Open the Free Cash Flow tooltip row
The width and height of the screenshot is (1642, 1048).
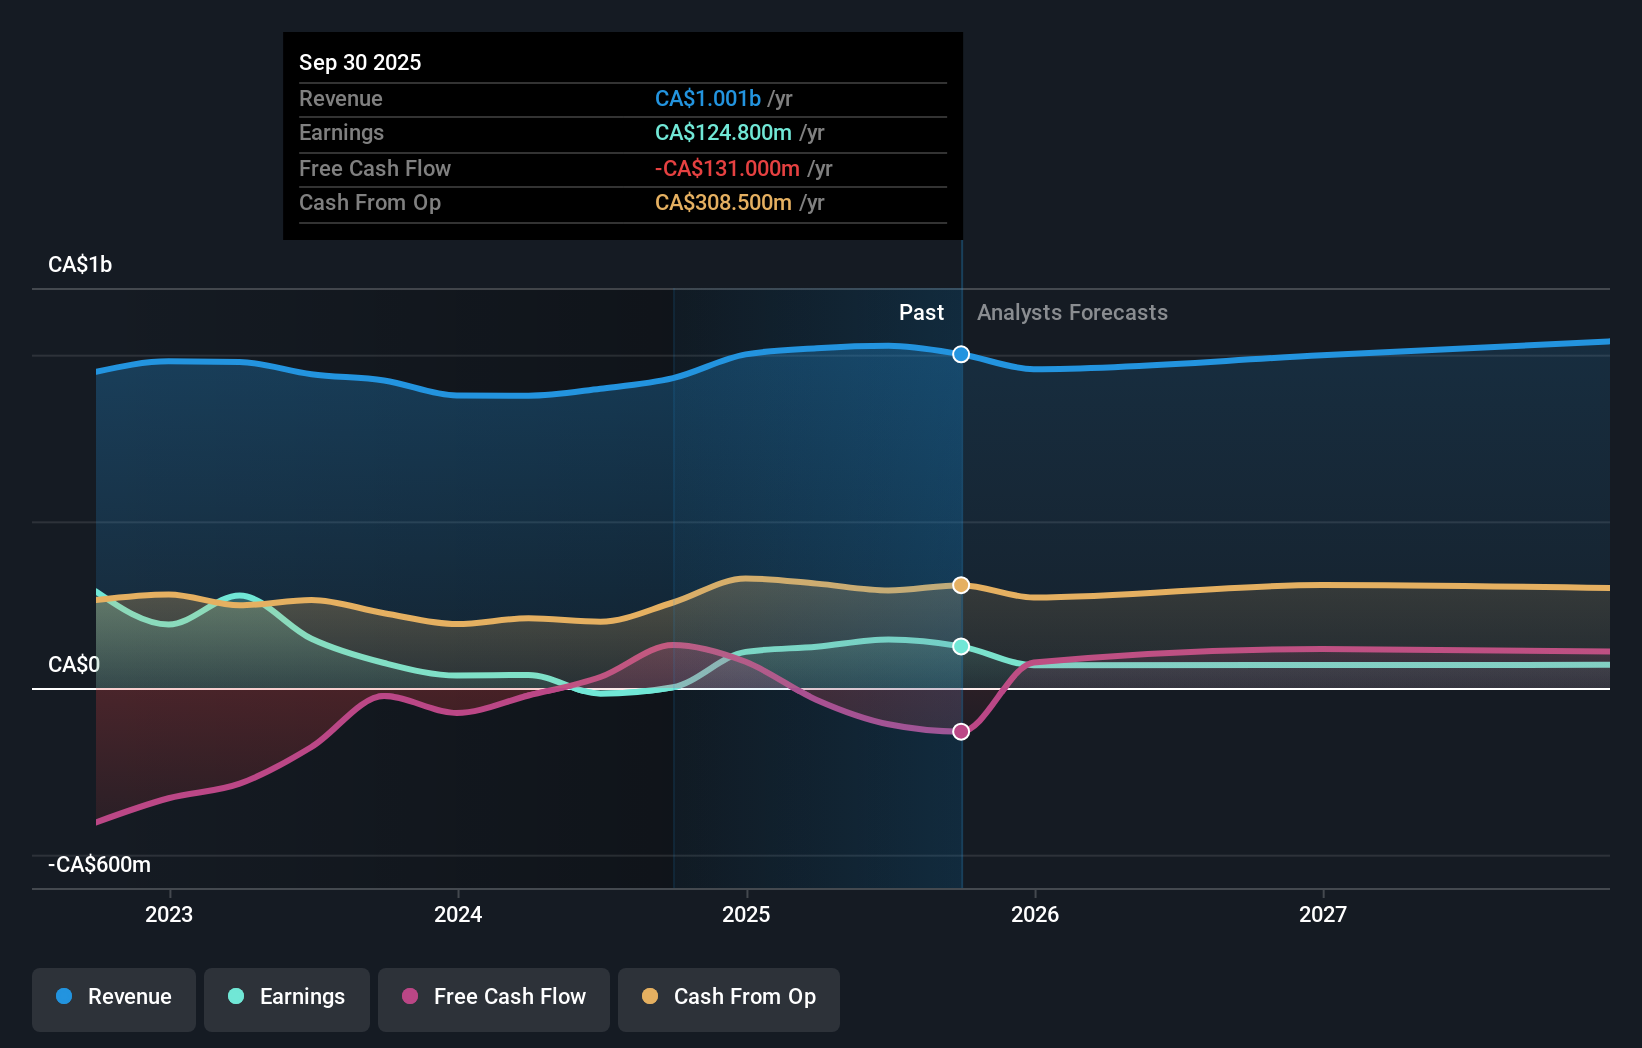point(622,168)
